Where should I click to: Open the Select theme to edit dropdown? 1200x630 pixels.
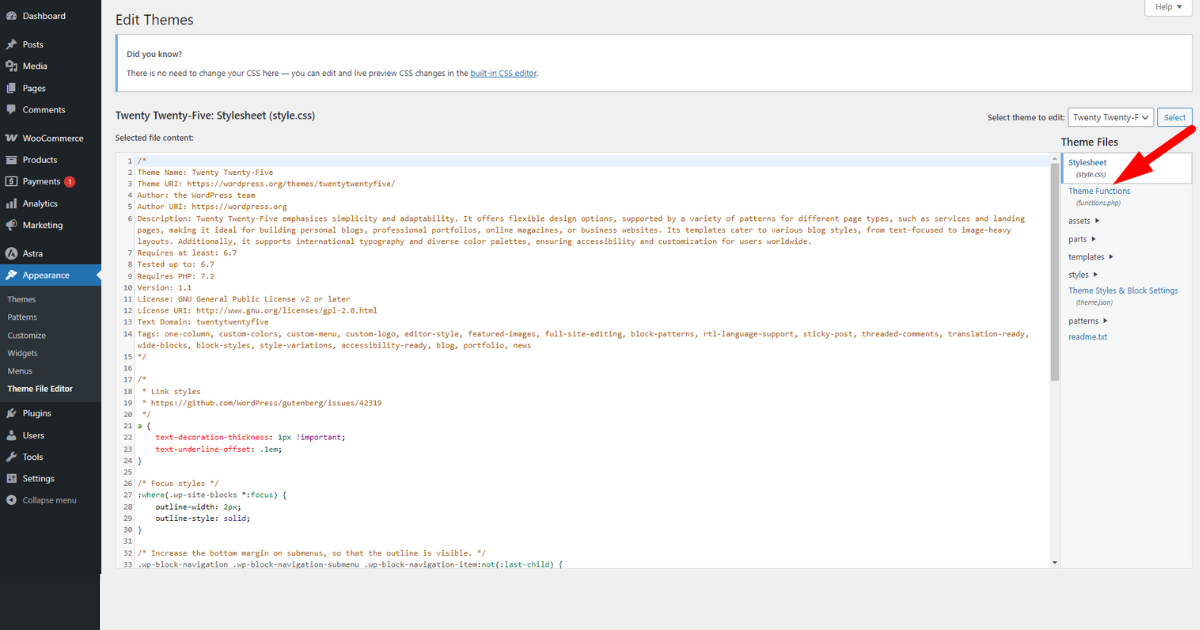pyautogui.click(x=1110, y=117)
